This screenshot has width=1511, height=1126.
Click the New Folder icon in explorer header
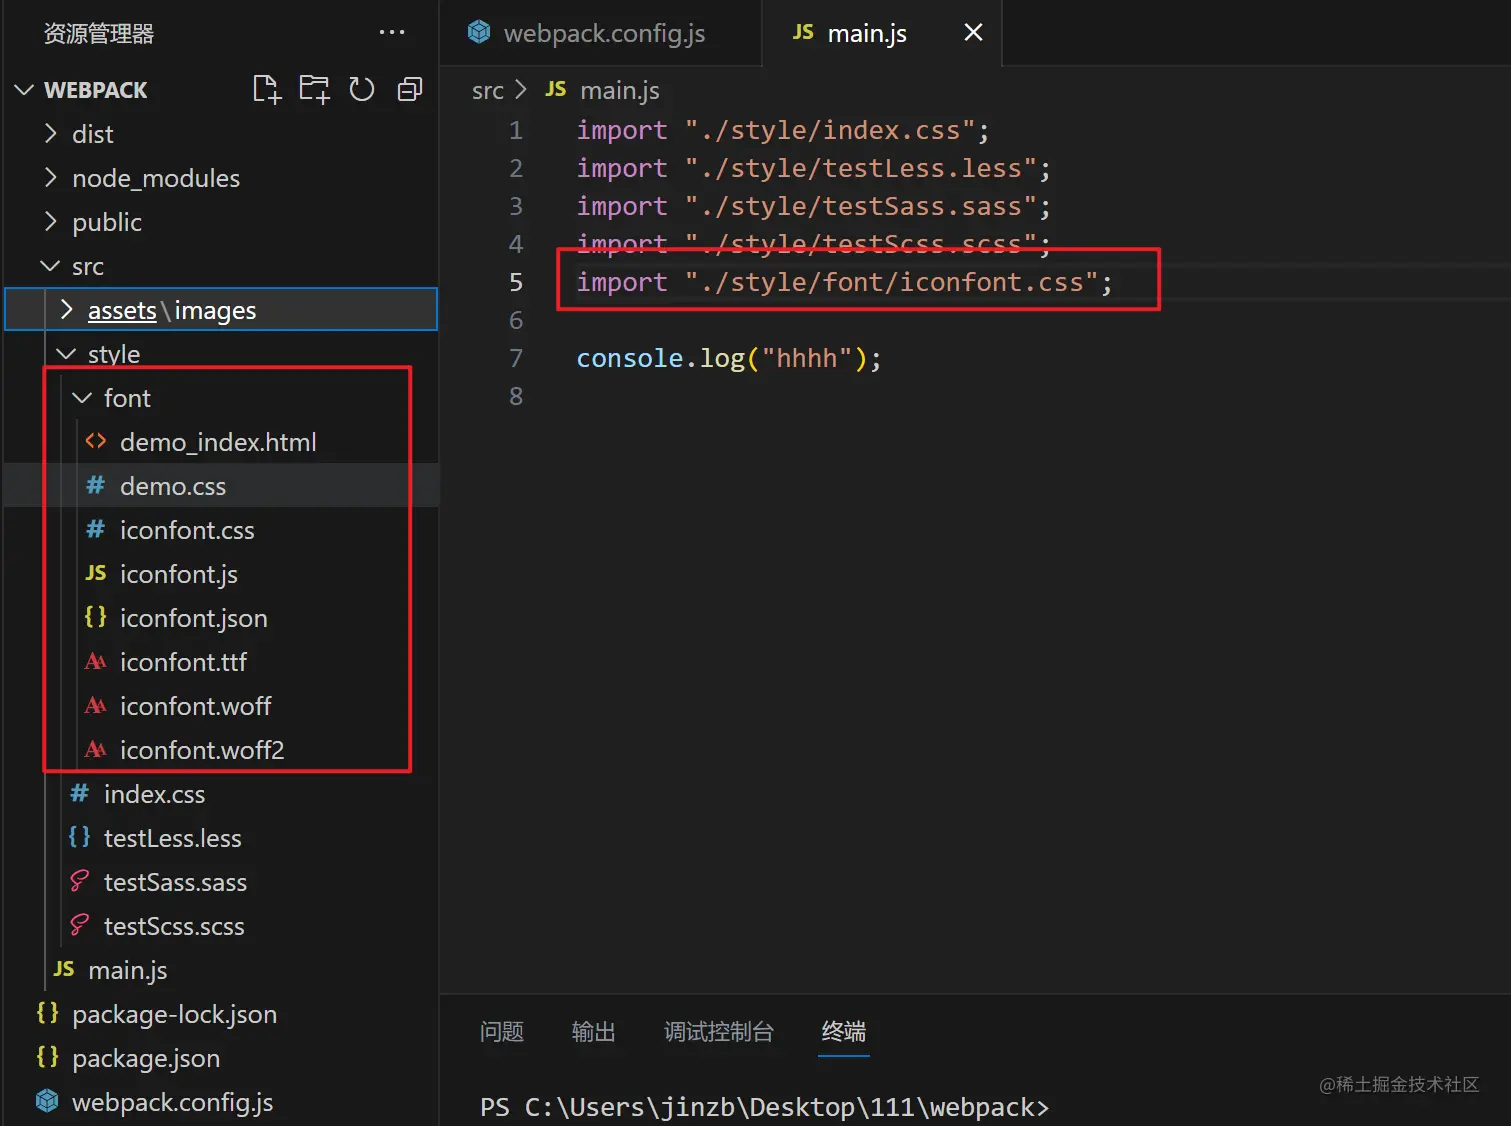pos(314,90)
